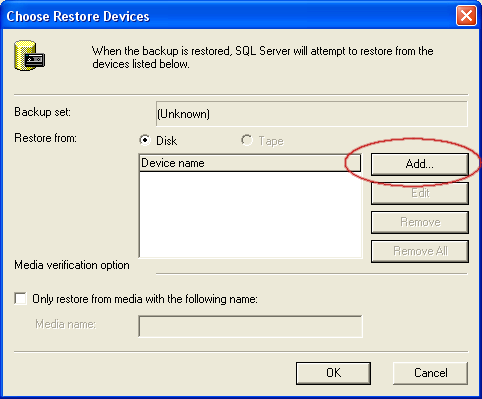
Task: Click the Add... button
Action: (x=420, y=164)
